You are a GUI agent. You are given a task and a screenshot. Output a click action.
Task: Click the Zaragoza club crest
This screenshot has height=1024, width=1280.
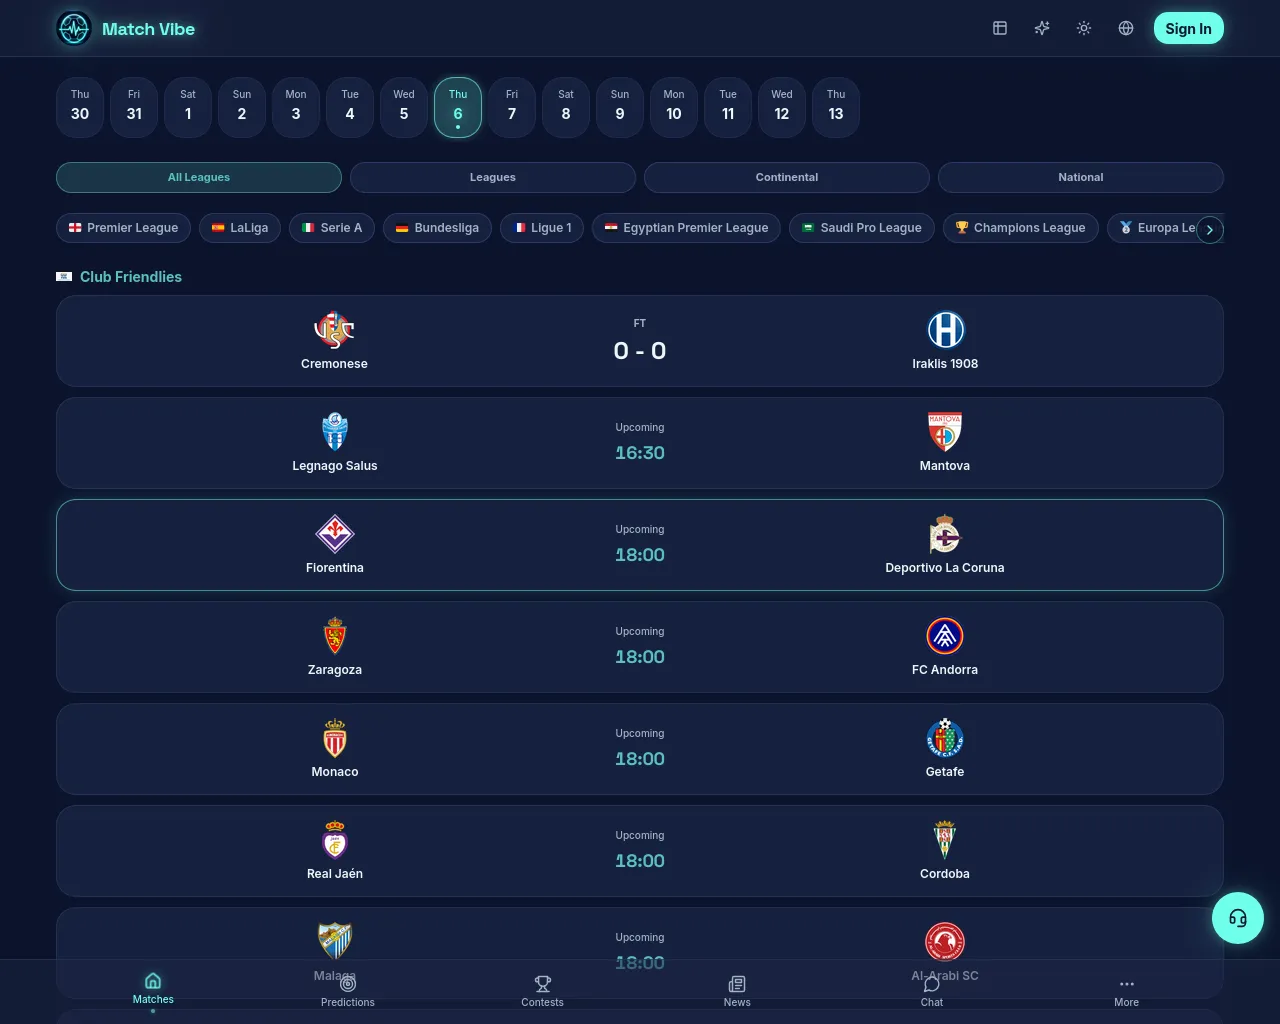click(x=334, y=636)
